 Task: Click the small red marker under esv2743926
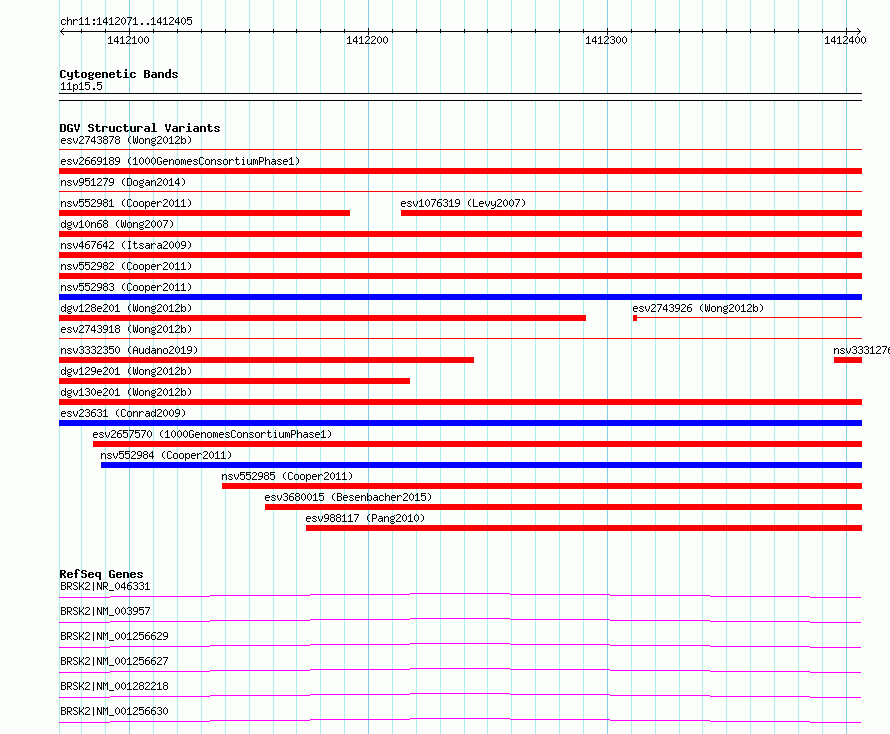(635, 318)
